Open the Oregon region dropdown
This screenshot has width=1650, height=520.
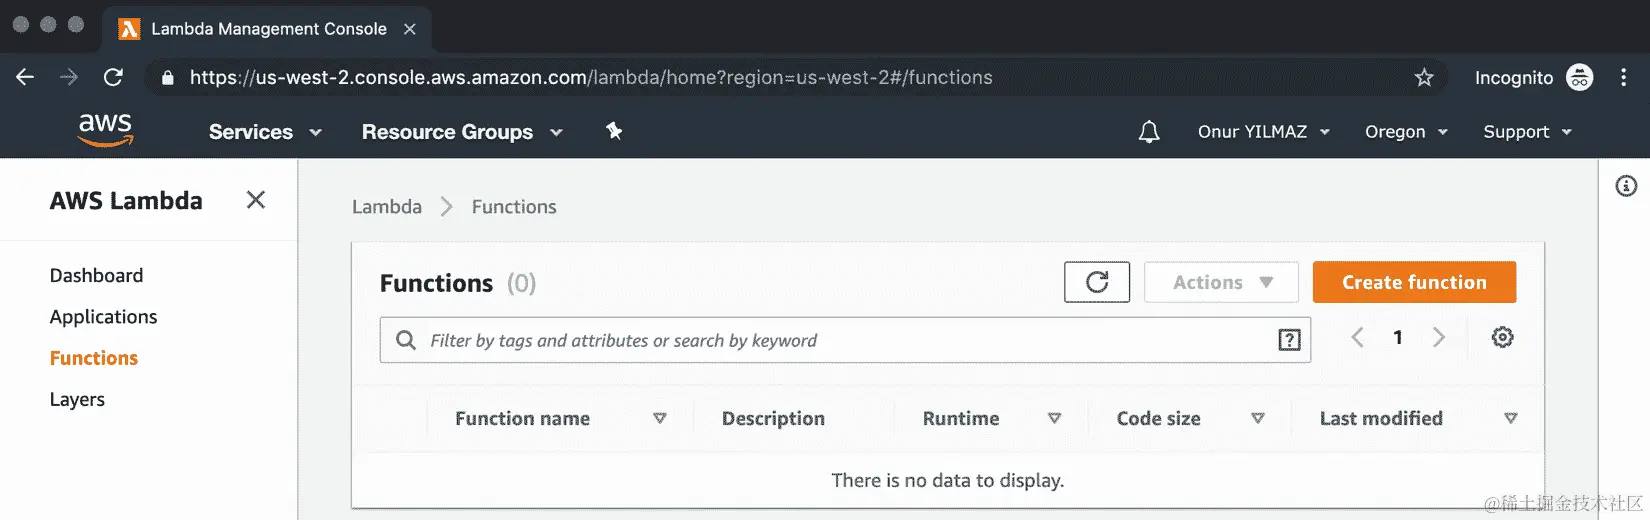(1406, 132)
